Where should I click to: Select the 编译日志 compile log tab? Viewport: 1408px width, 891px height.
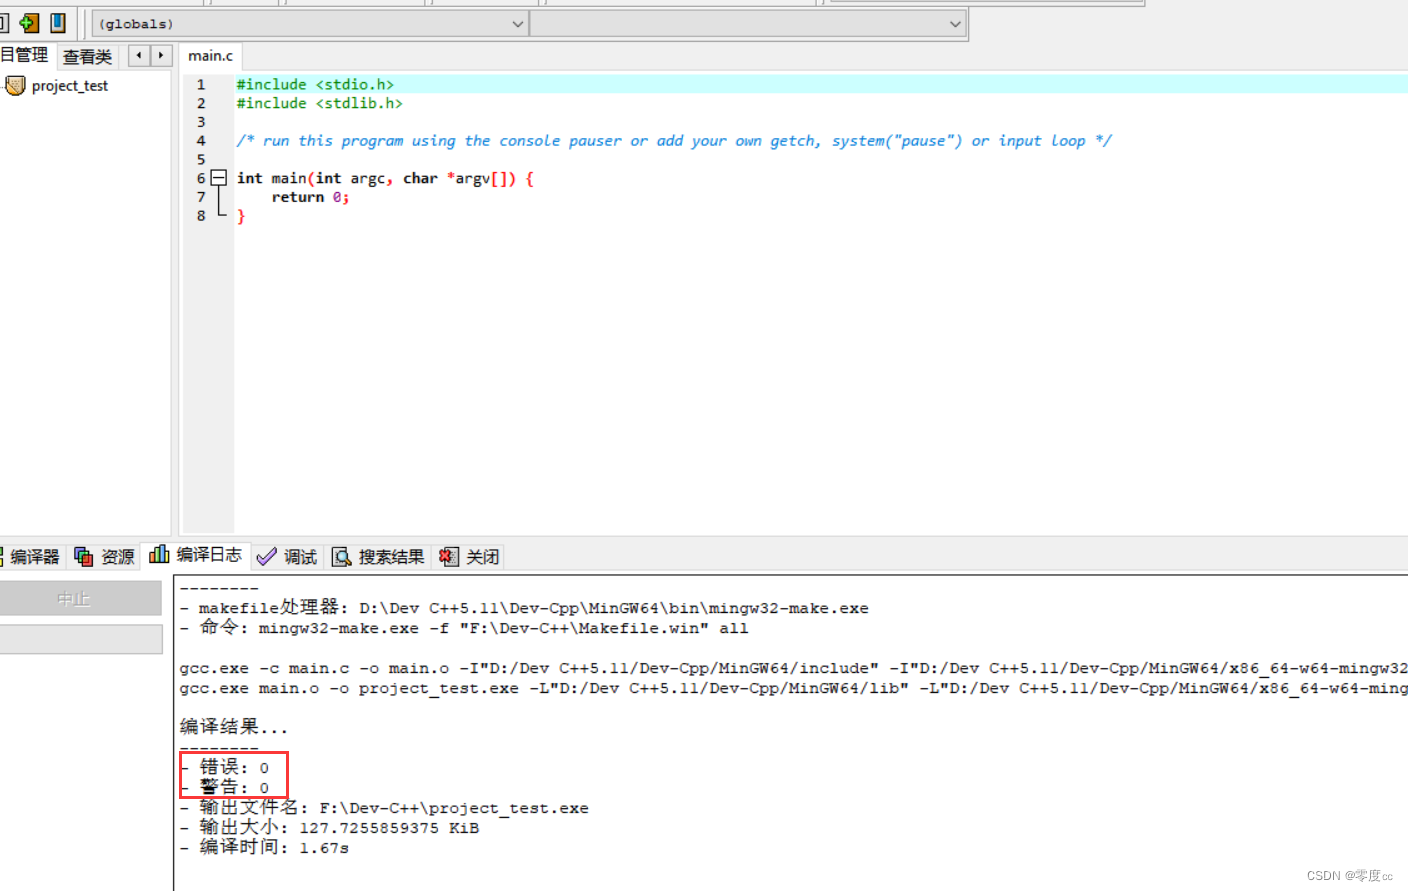click(195, 555)
